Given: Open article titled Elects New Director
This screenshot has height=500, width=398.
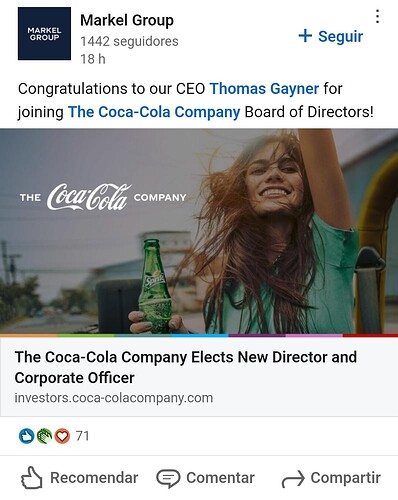Looking at the screenshot, I should [x=186, y=367].
